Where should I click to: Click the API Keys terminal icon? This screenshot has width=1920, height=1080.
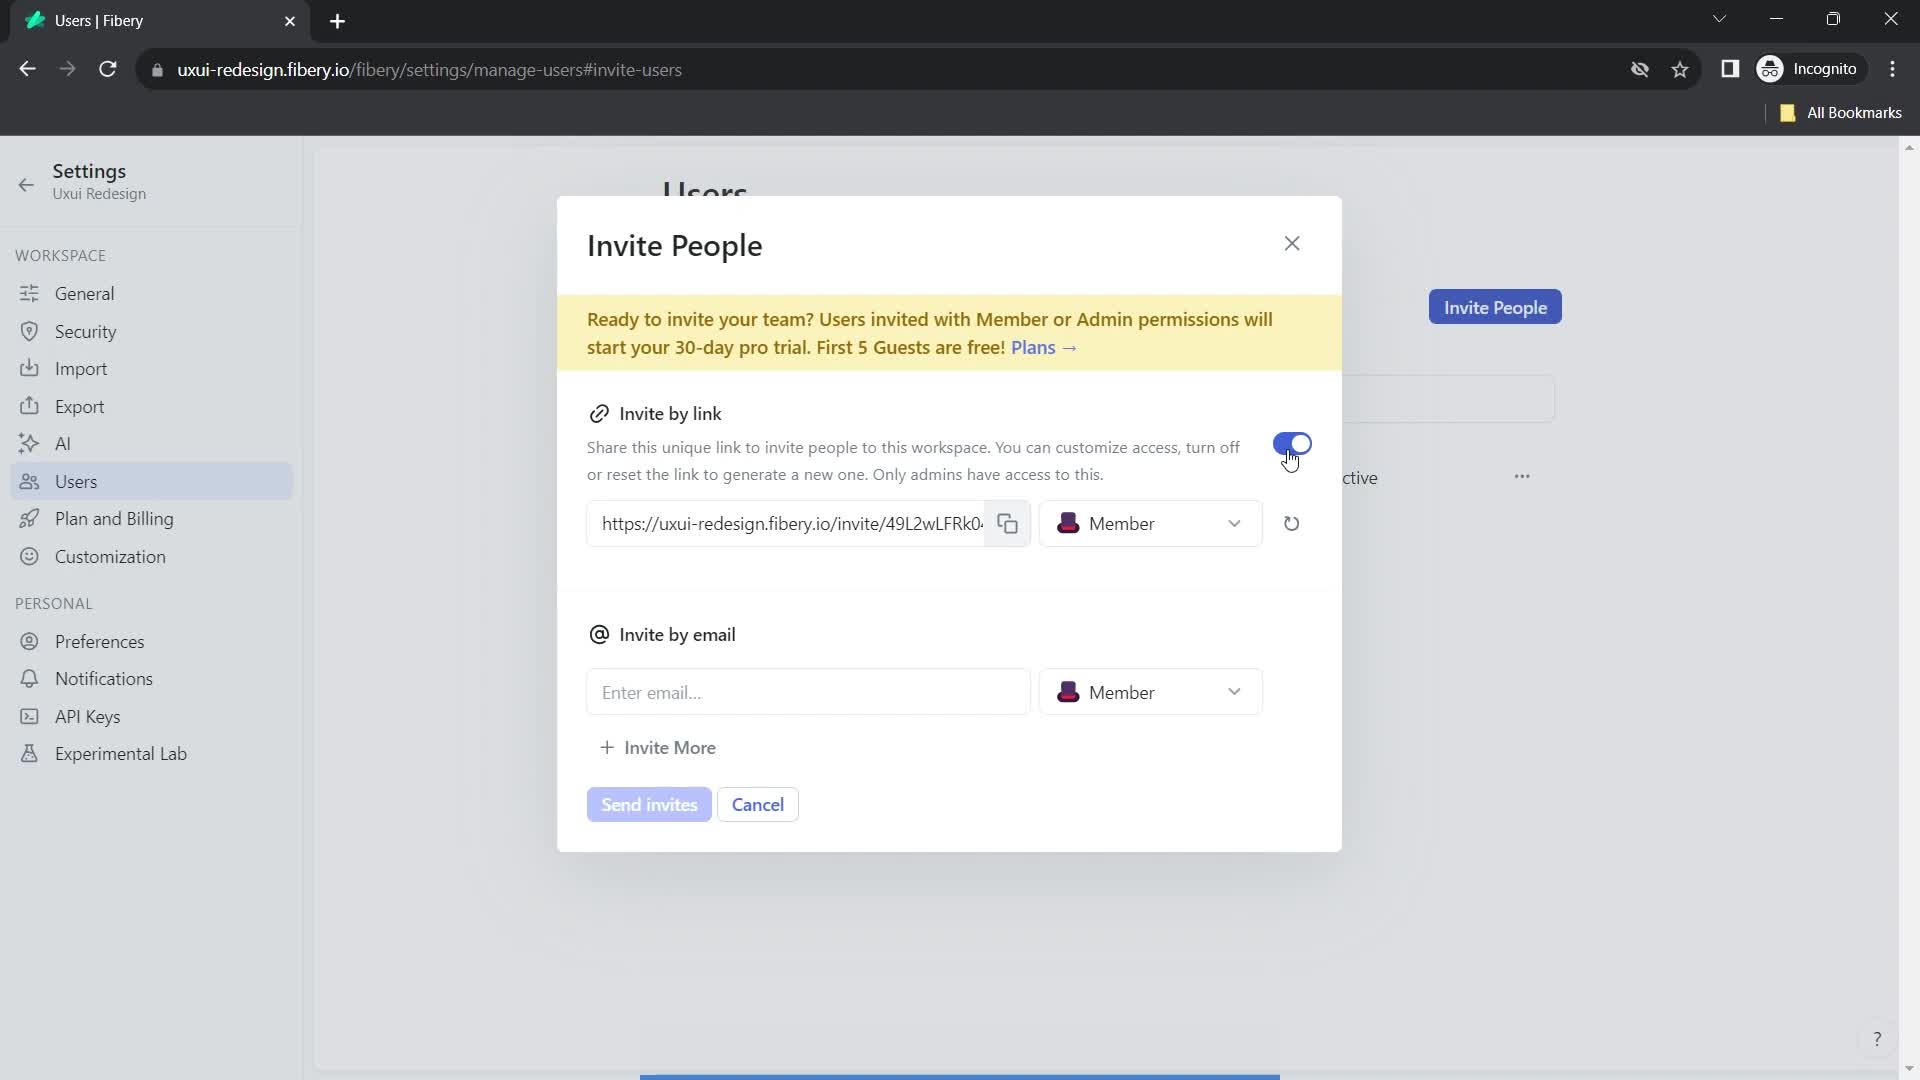click(x=29, y=717)
